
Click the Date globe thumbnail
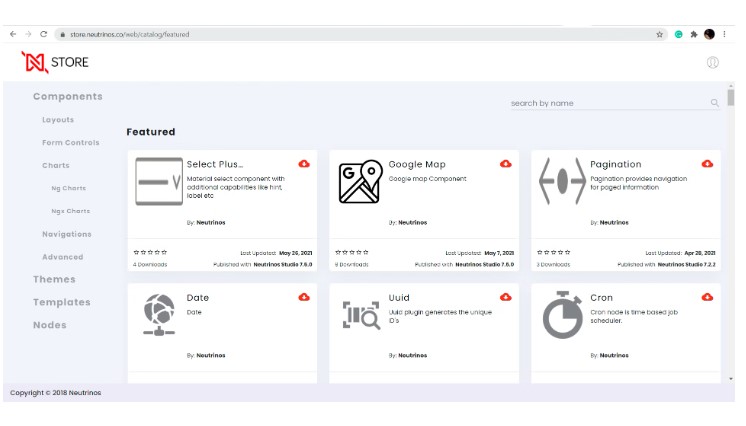[x=159, y=315]
